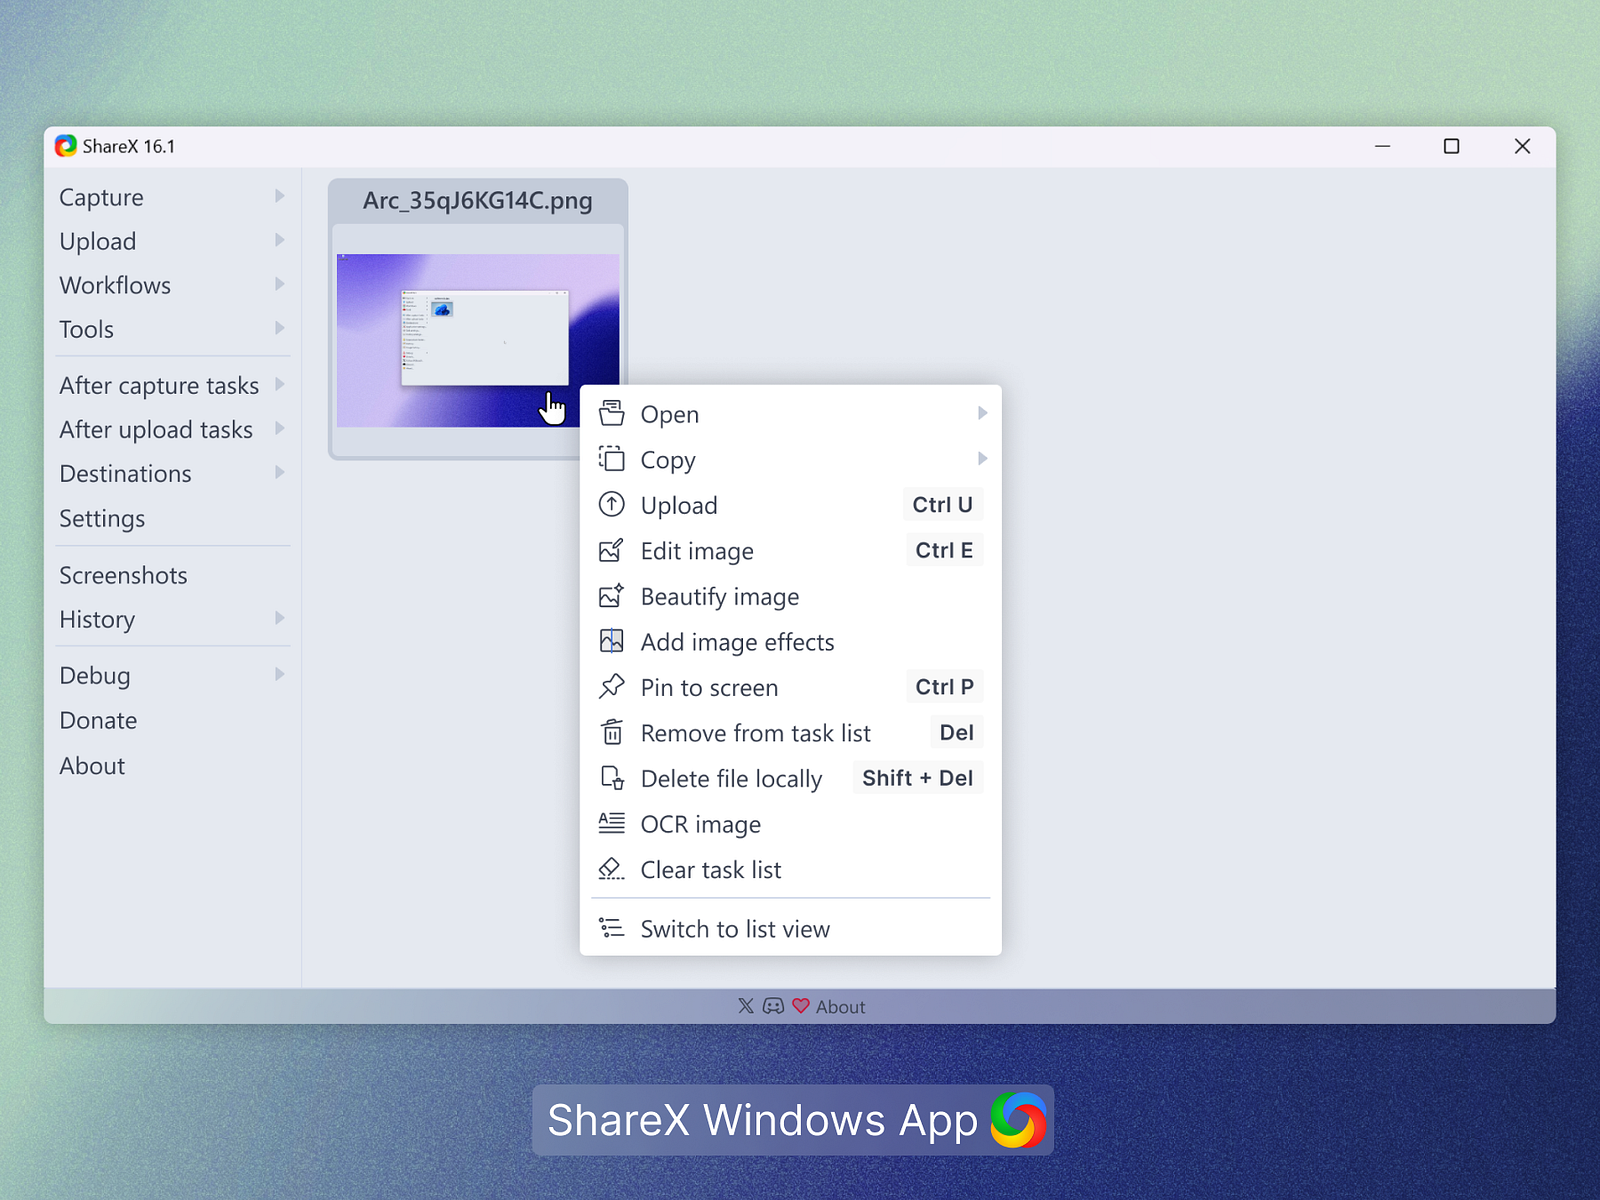
Task: Click the About link in status bar
Action: point(840,1006)
